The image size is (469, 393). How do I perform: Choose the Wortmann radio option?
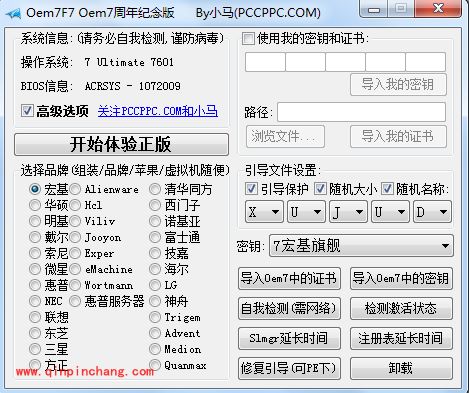pyautogui.click(x=75, y=285)
